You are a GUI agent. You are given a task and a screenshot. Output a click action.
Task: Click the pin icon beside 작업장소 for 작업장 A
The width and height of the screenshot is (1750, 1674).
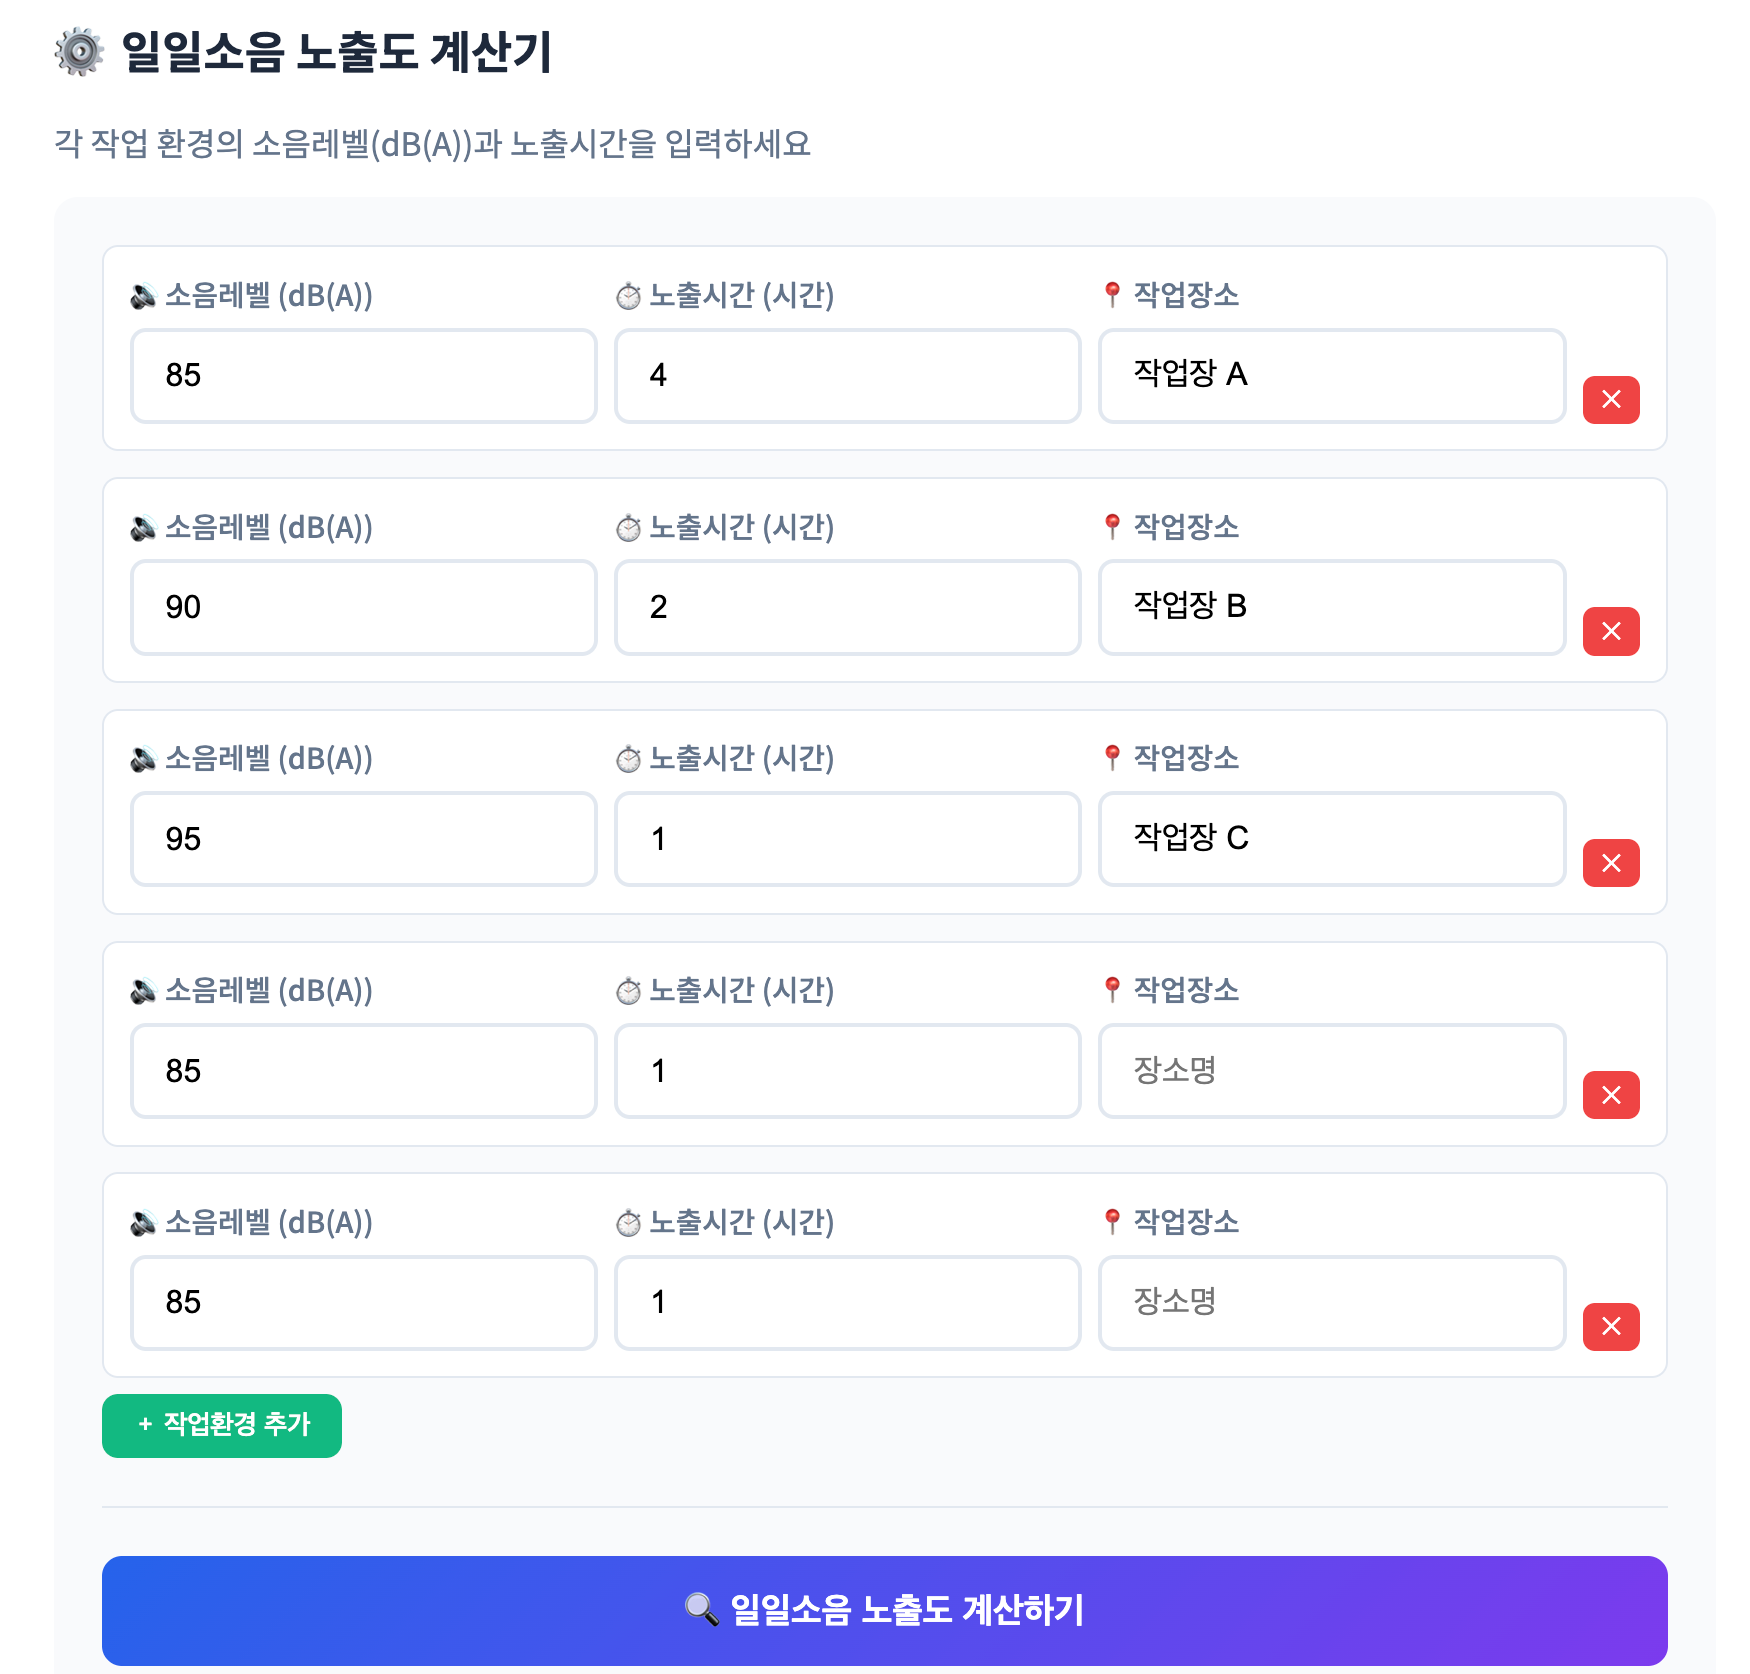tap(1110, 295)
